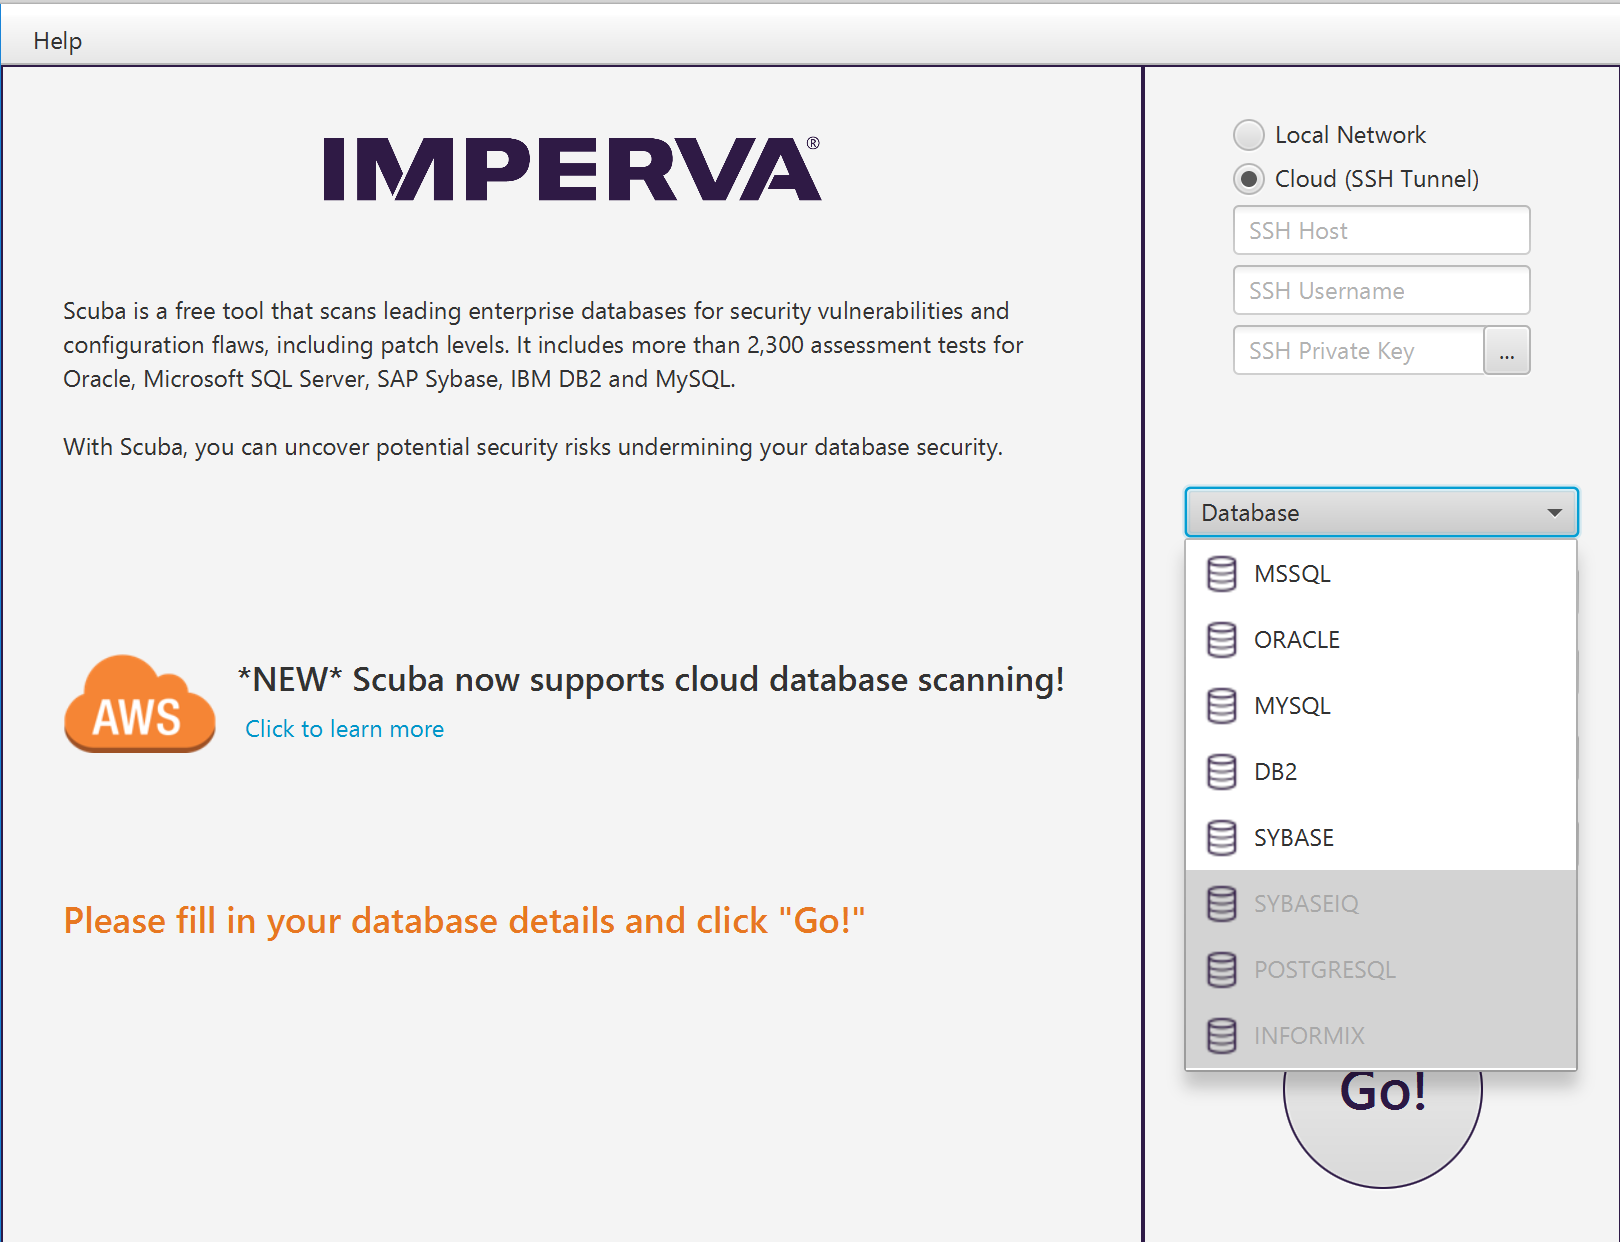Browse for the SSH private key file
Viewport: 1620px width, 1242px height.
click(x=1507, y=351)
